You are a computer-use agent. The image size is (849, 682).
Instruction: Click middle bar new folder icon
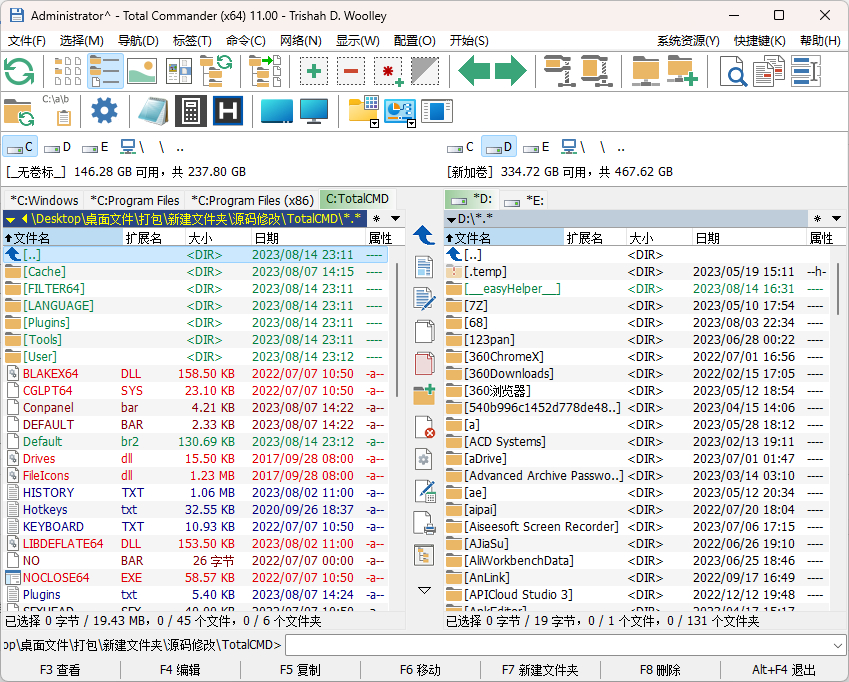(424, 395)
